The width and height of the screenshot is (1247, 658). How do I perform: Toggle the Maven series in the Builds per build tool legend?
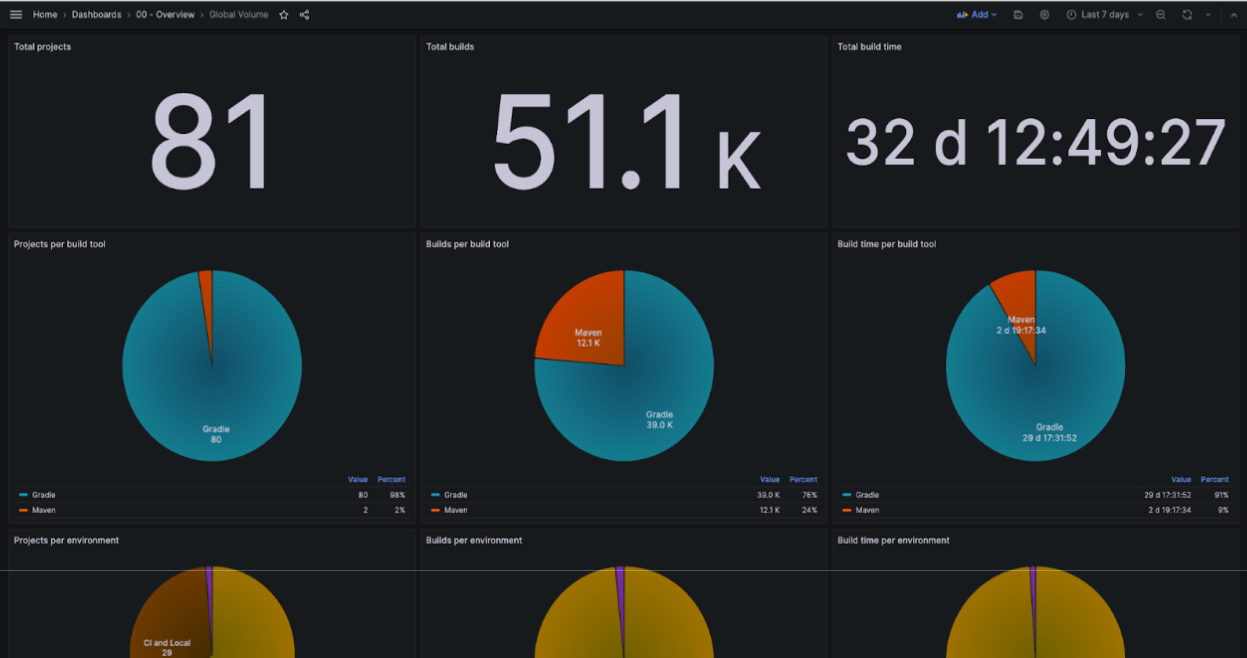pos(455,510)
